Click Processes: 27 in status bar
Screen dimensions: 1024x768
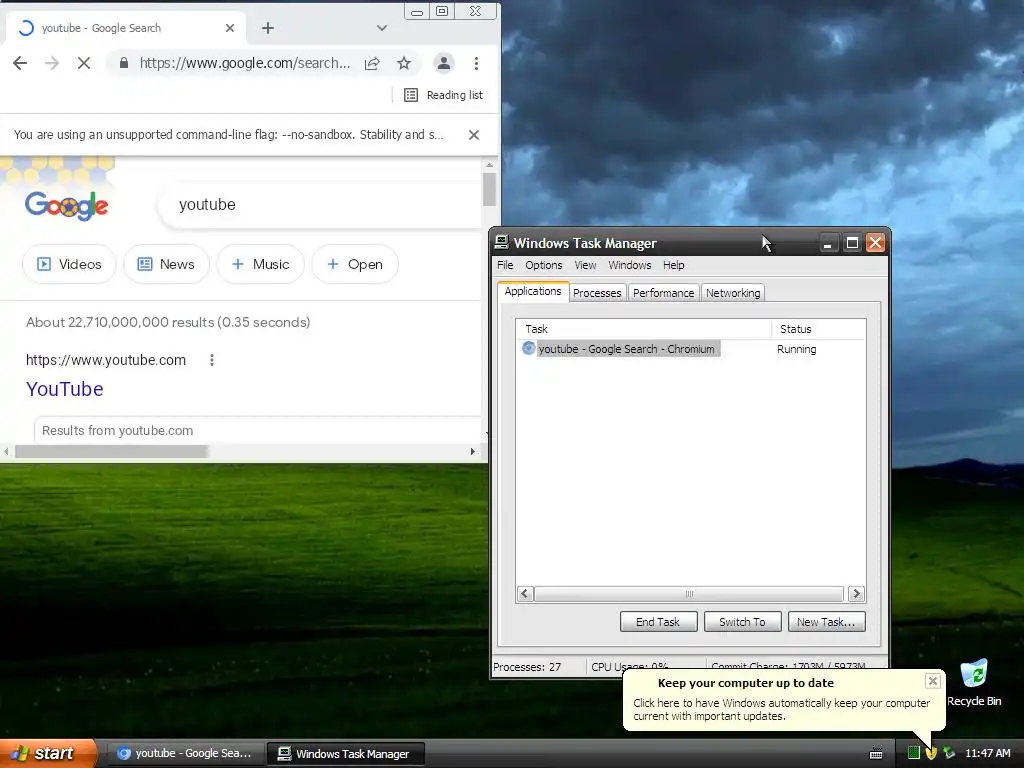(x=527, y=667)
